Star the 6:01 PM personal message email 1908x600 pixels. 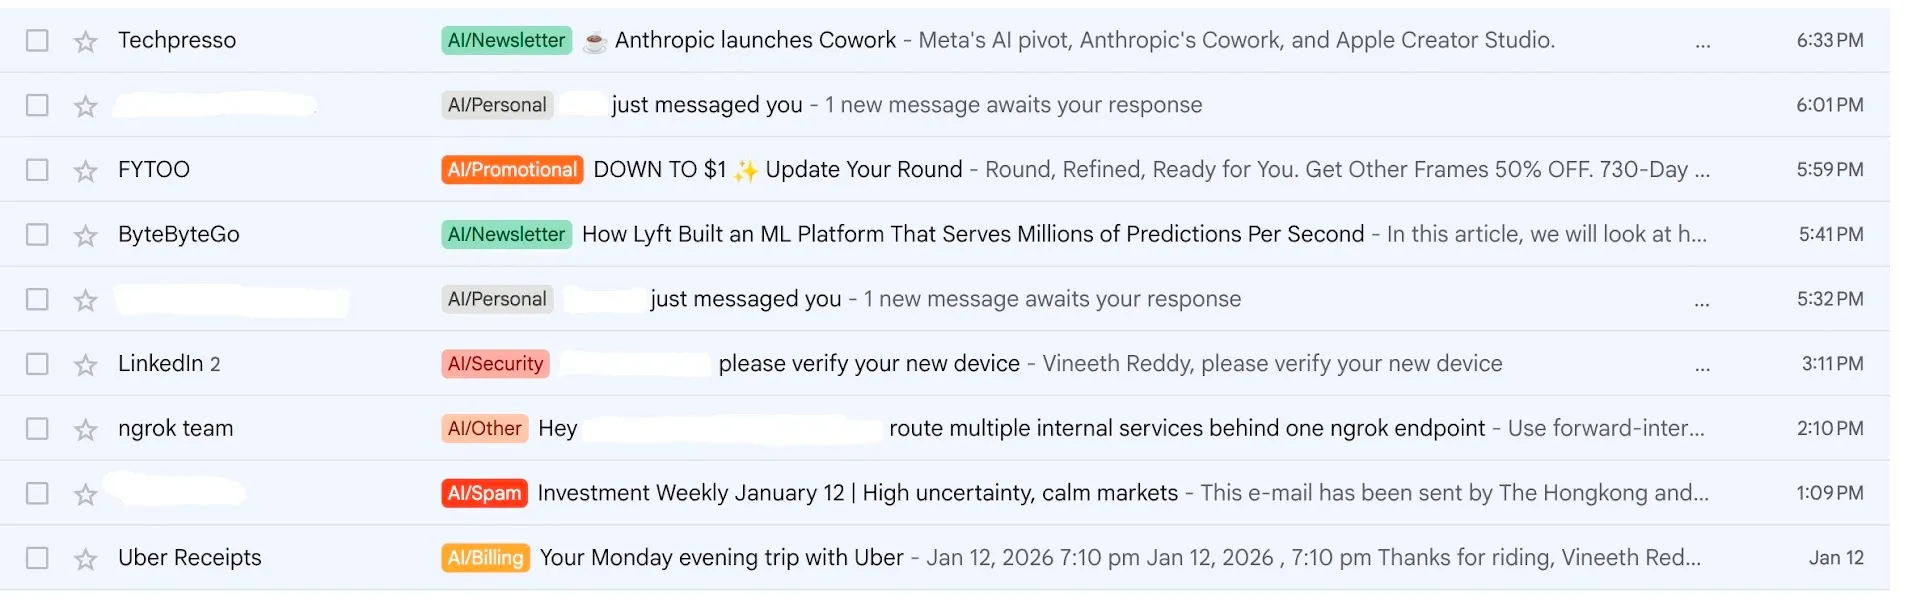pyautogui.click(x=86, y=106)
